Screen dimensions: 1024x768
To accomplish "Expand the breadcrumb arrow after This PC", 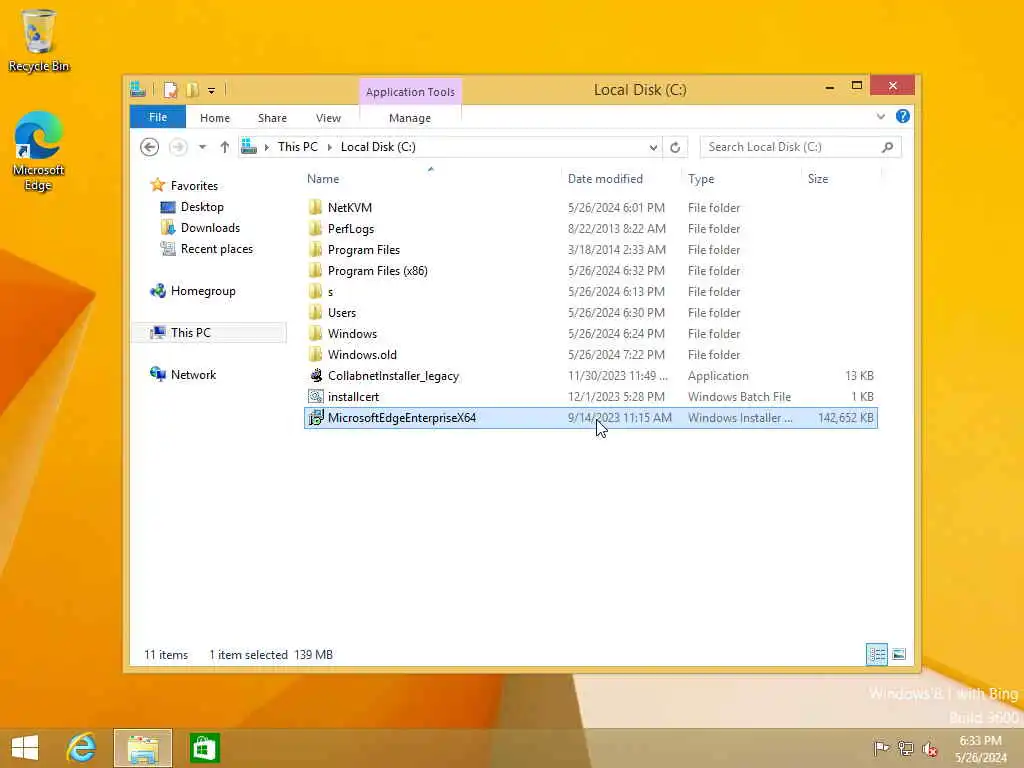I will pyautogui.click(x=329, y=147).
